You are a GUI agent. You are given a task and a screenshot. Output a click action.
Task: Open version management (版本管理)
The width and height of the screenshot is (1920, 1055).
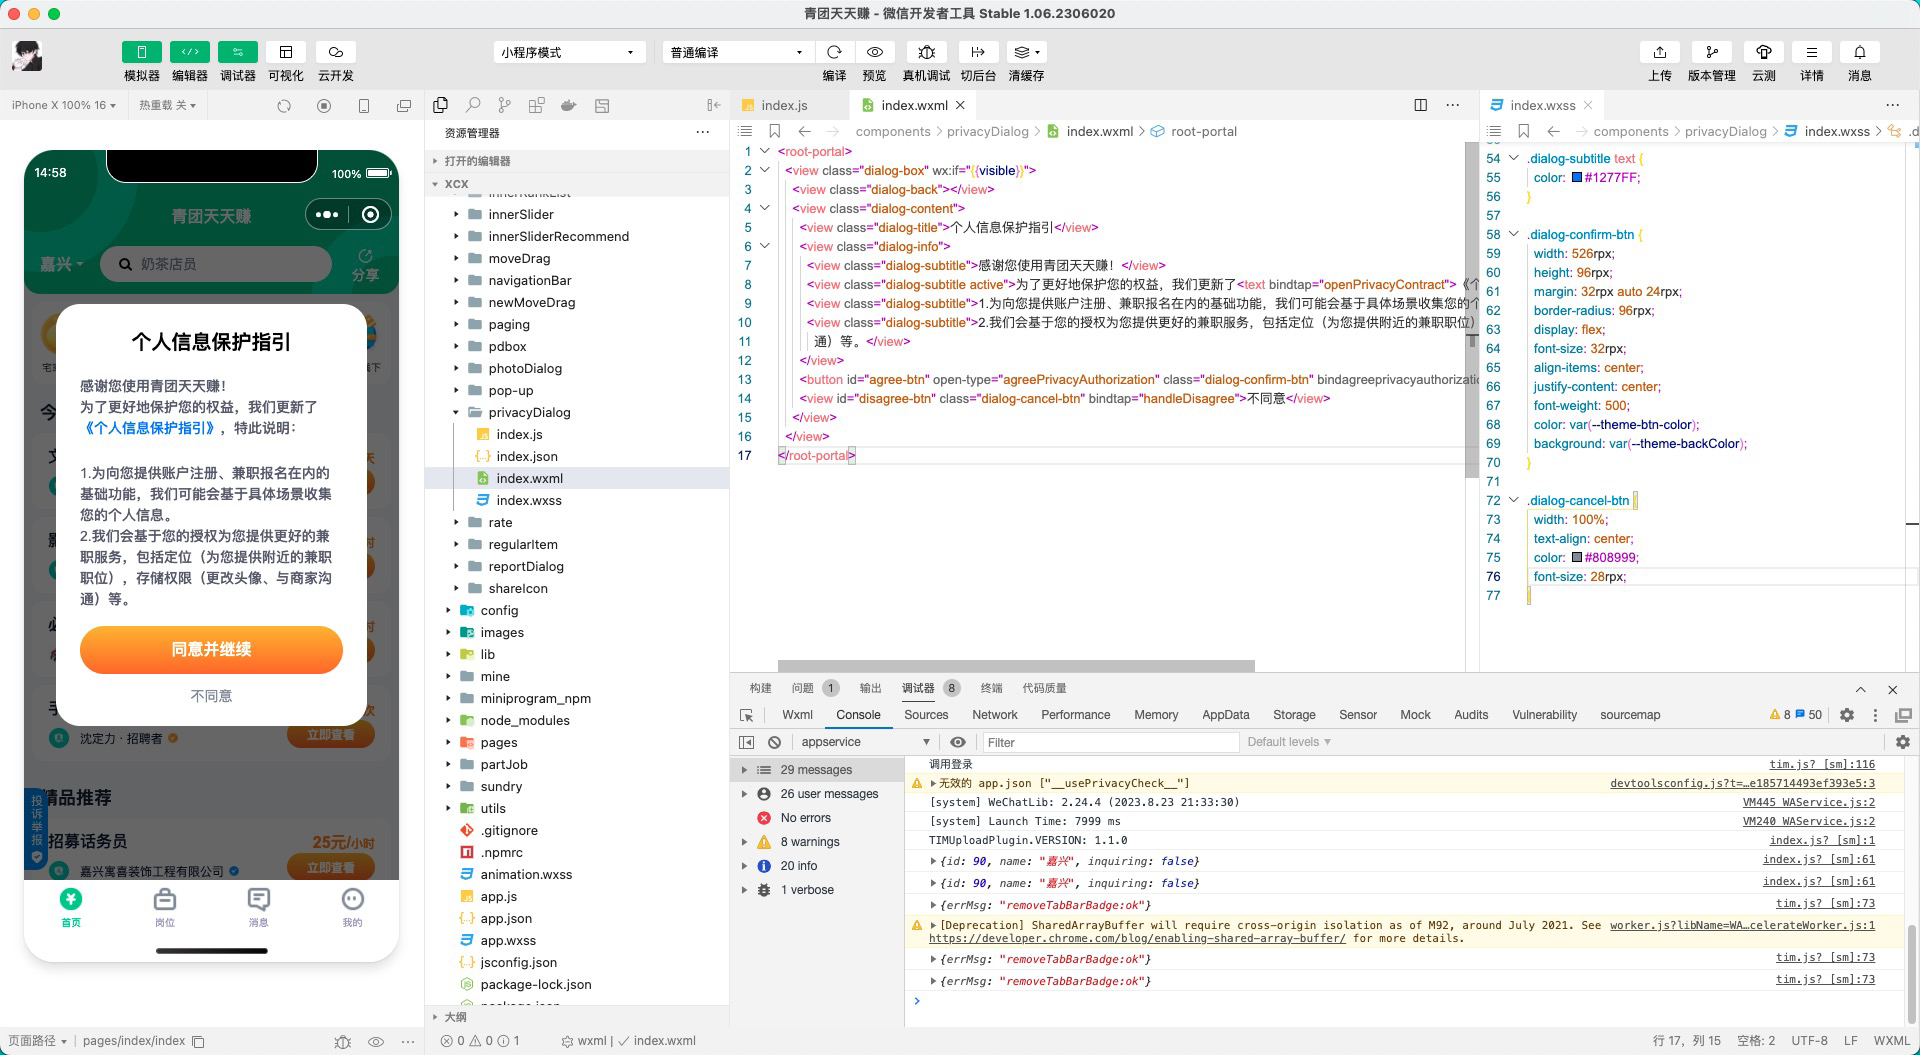pyautogui.click(x=1711, y=52)
